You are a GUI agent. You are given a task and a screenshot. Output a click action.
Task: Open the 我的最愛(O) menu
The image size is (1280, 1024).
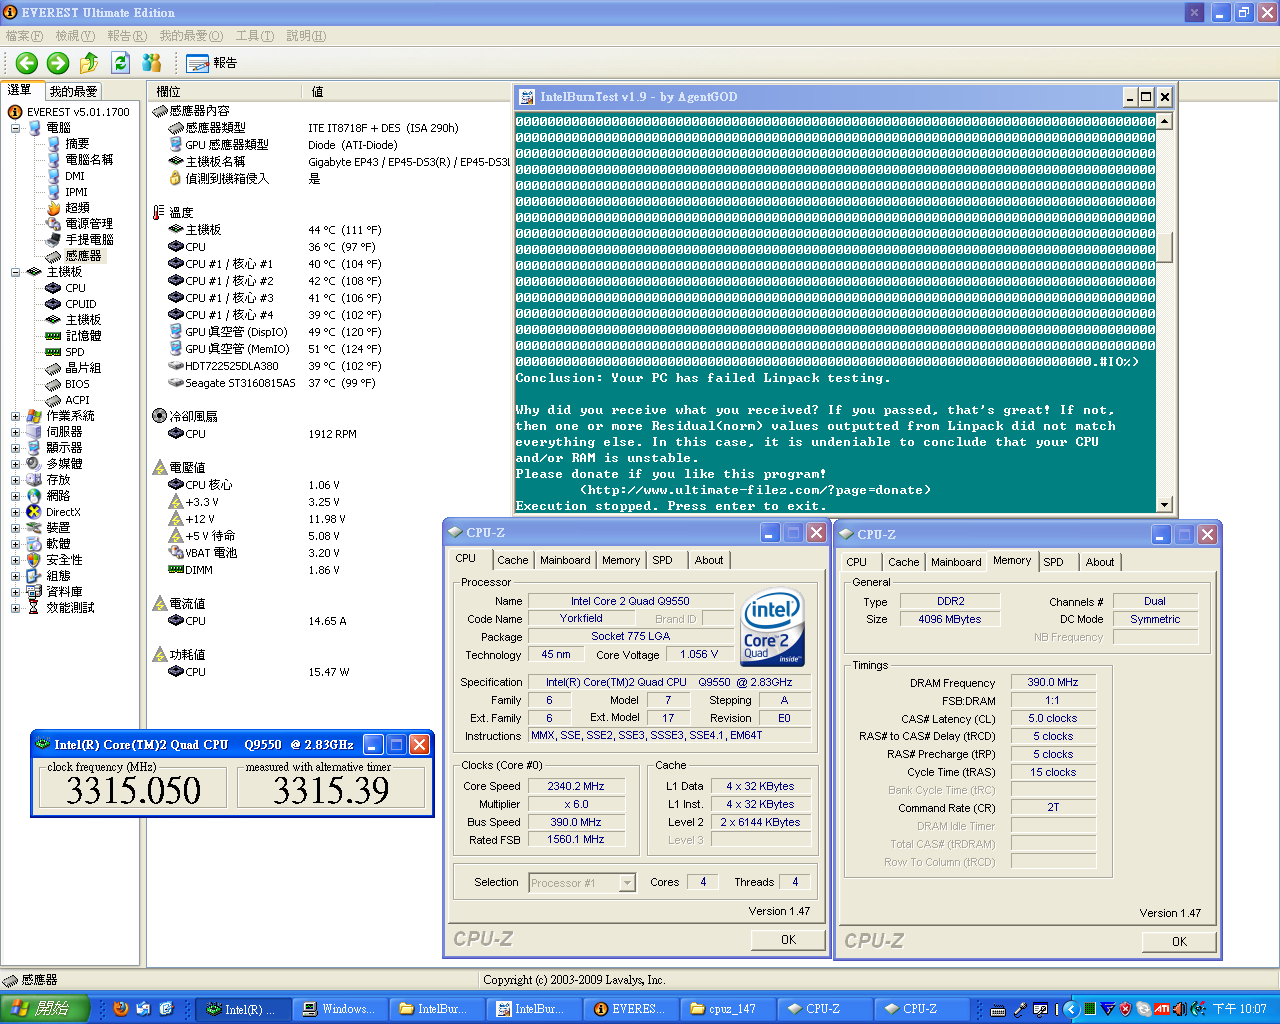tap(191, 36)
